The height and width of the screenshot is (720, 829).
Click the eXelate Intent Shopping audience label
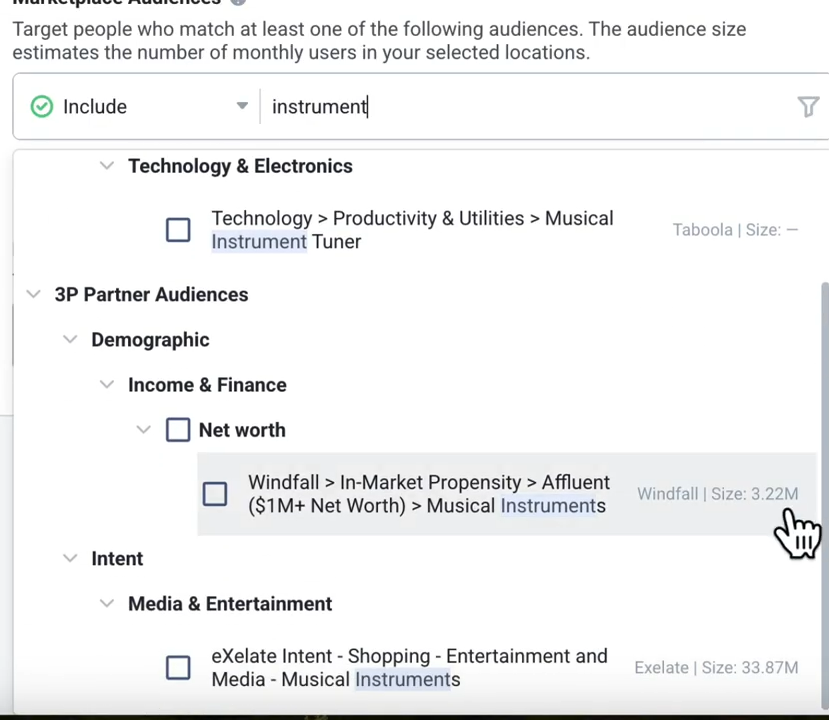409,668
